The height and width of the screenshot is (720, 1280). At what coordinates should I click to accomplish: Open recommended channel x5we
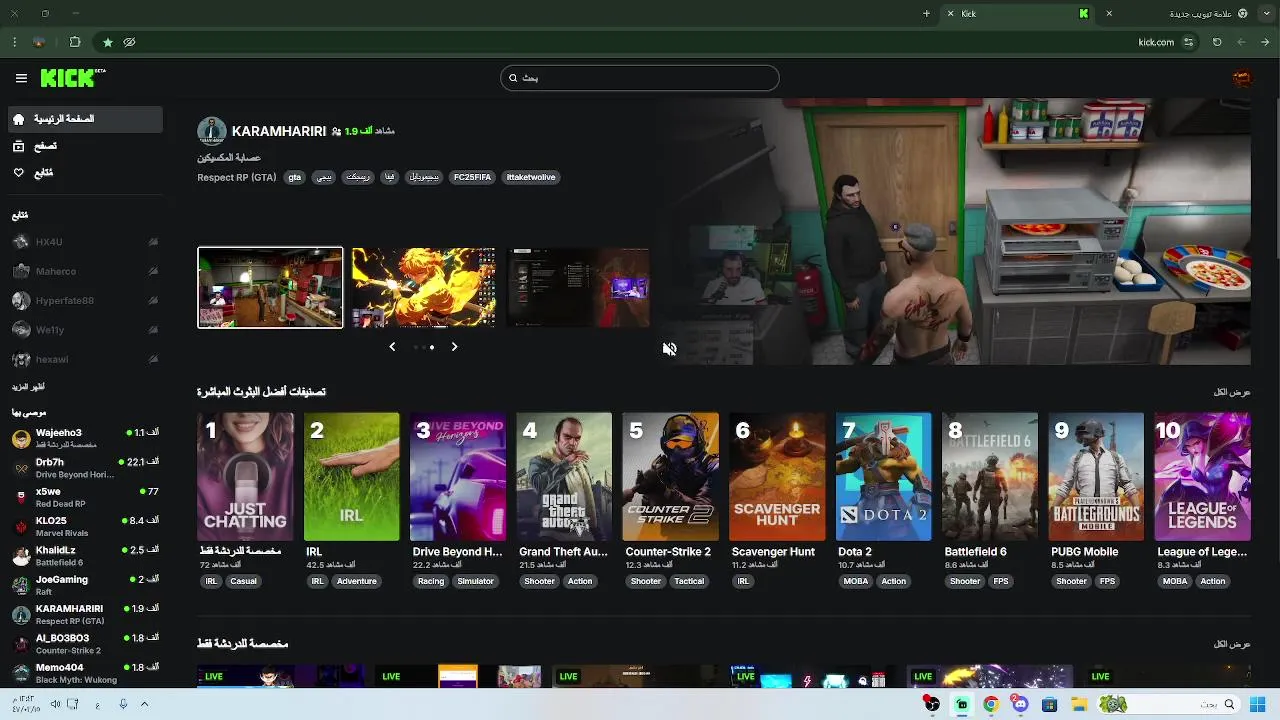pyautogui.click(x=85, y=497)
